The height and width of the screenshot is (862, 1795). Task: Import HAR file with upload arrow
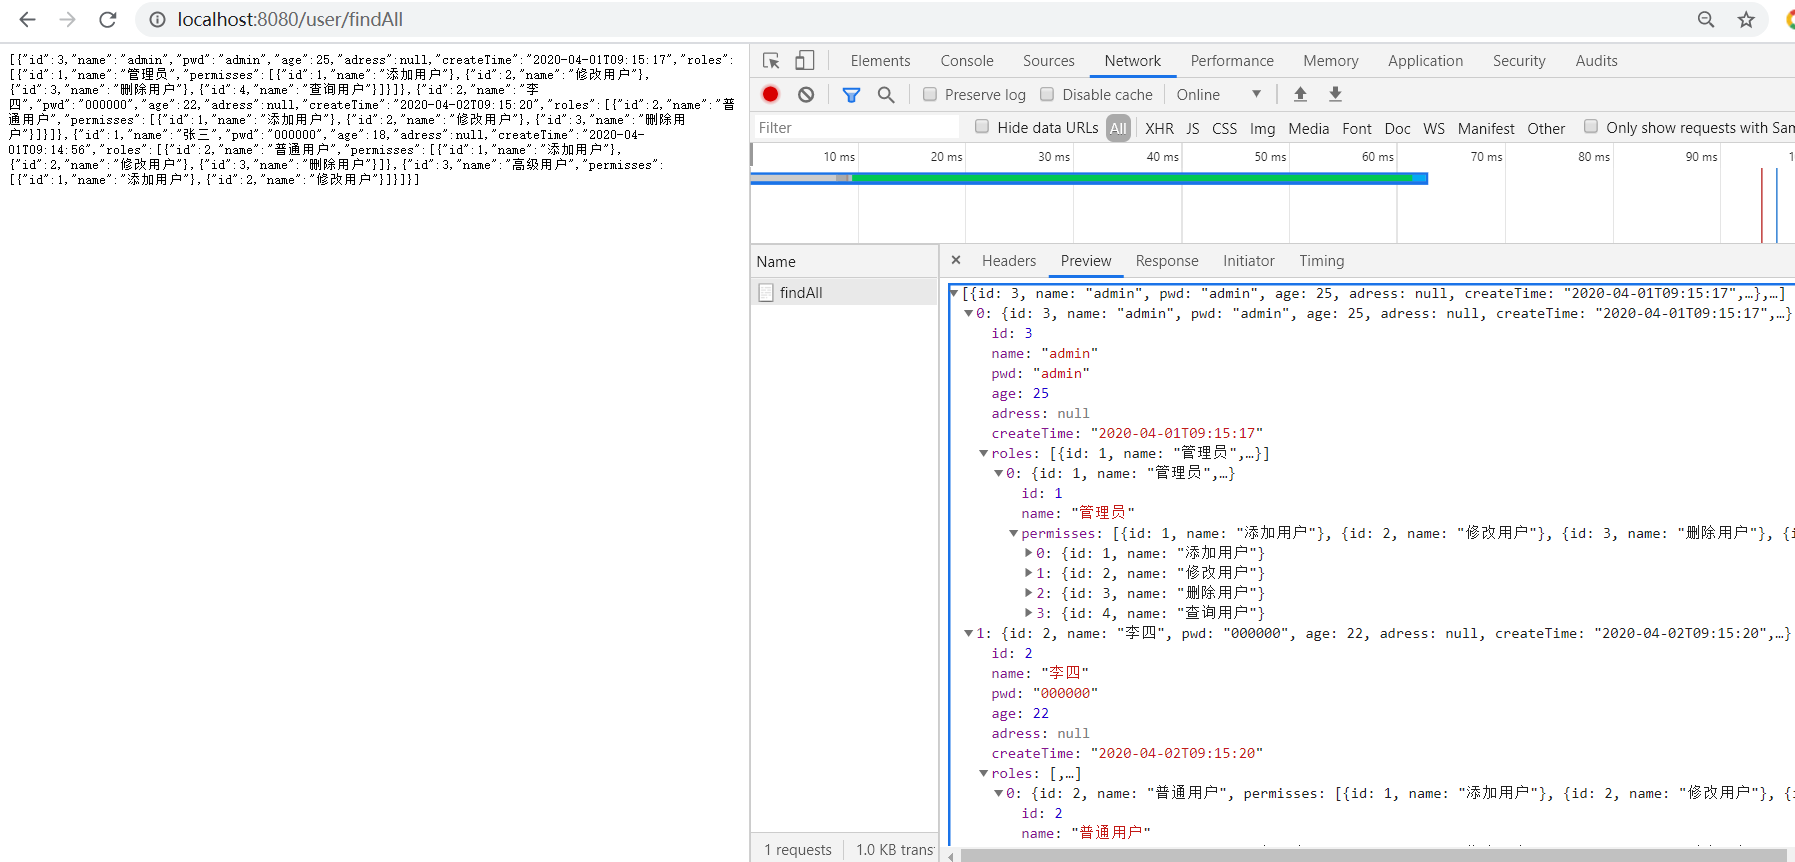[x=1300, y=94]
